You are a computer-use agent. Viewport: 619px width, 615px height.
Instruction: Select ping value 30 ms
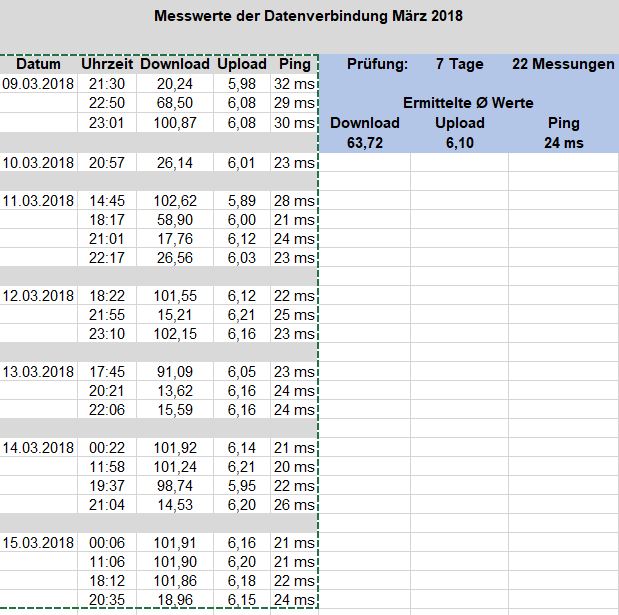[294, 123]
